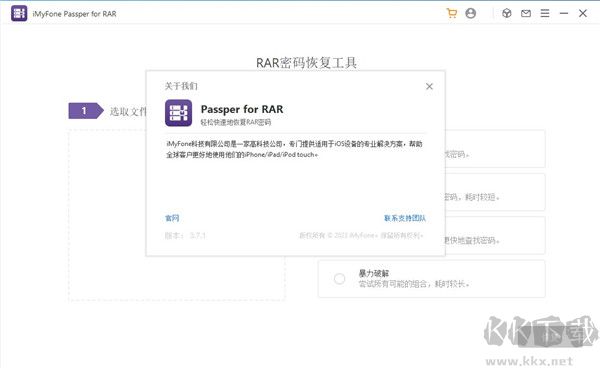Viewport: 600px width, 368px height.
Task: Click the 关于我们 dialog title
Action: pyautogui.click(x=181, y=86)
